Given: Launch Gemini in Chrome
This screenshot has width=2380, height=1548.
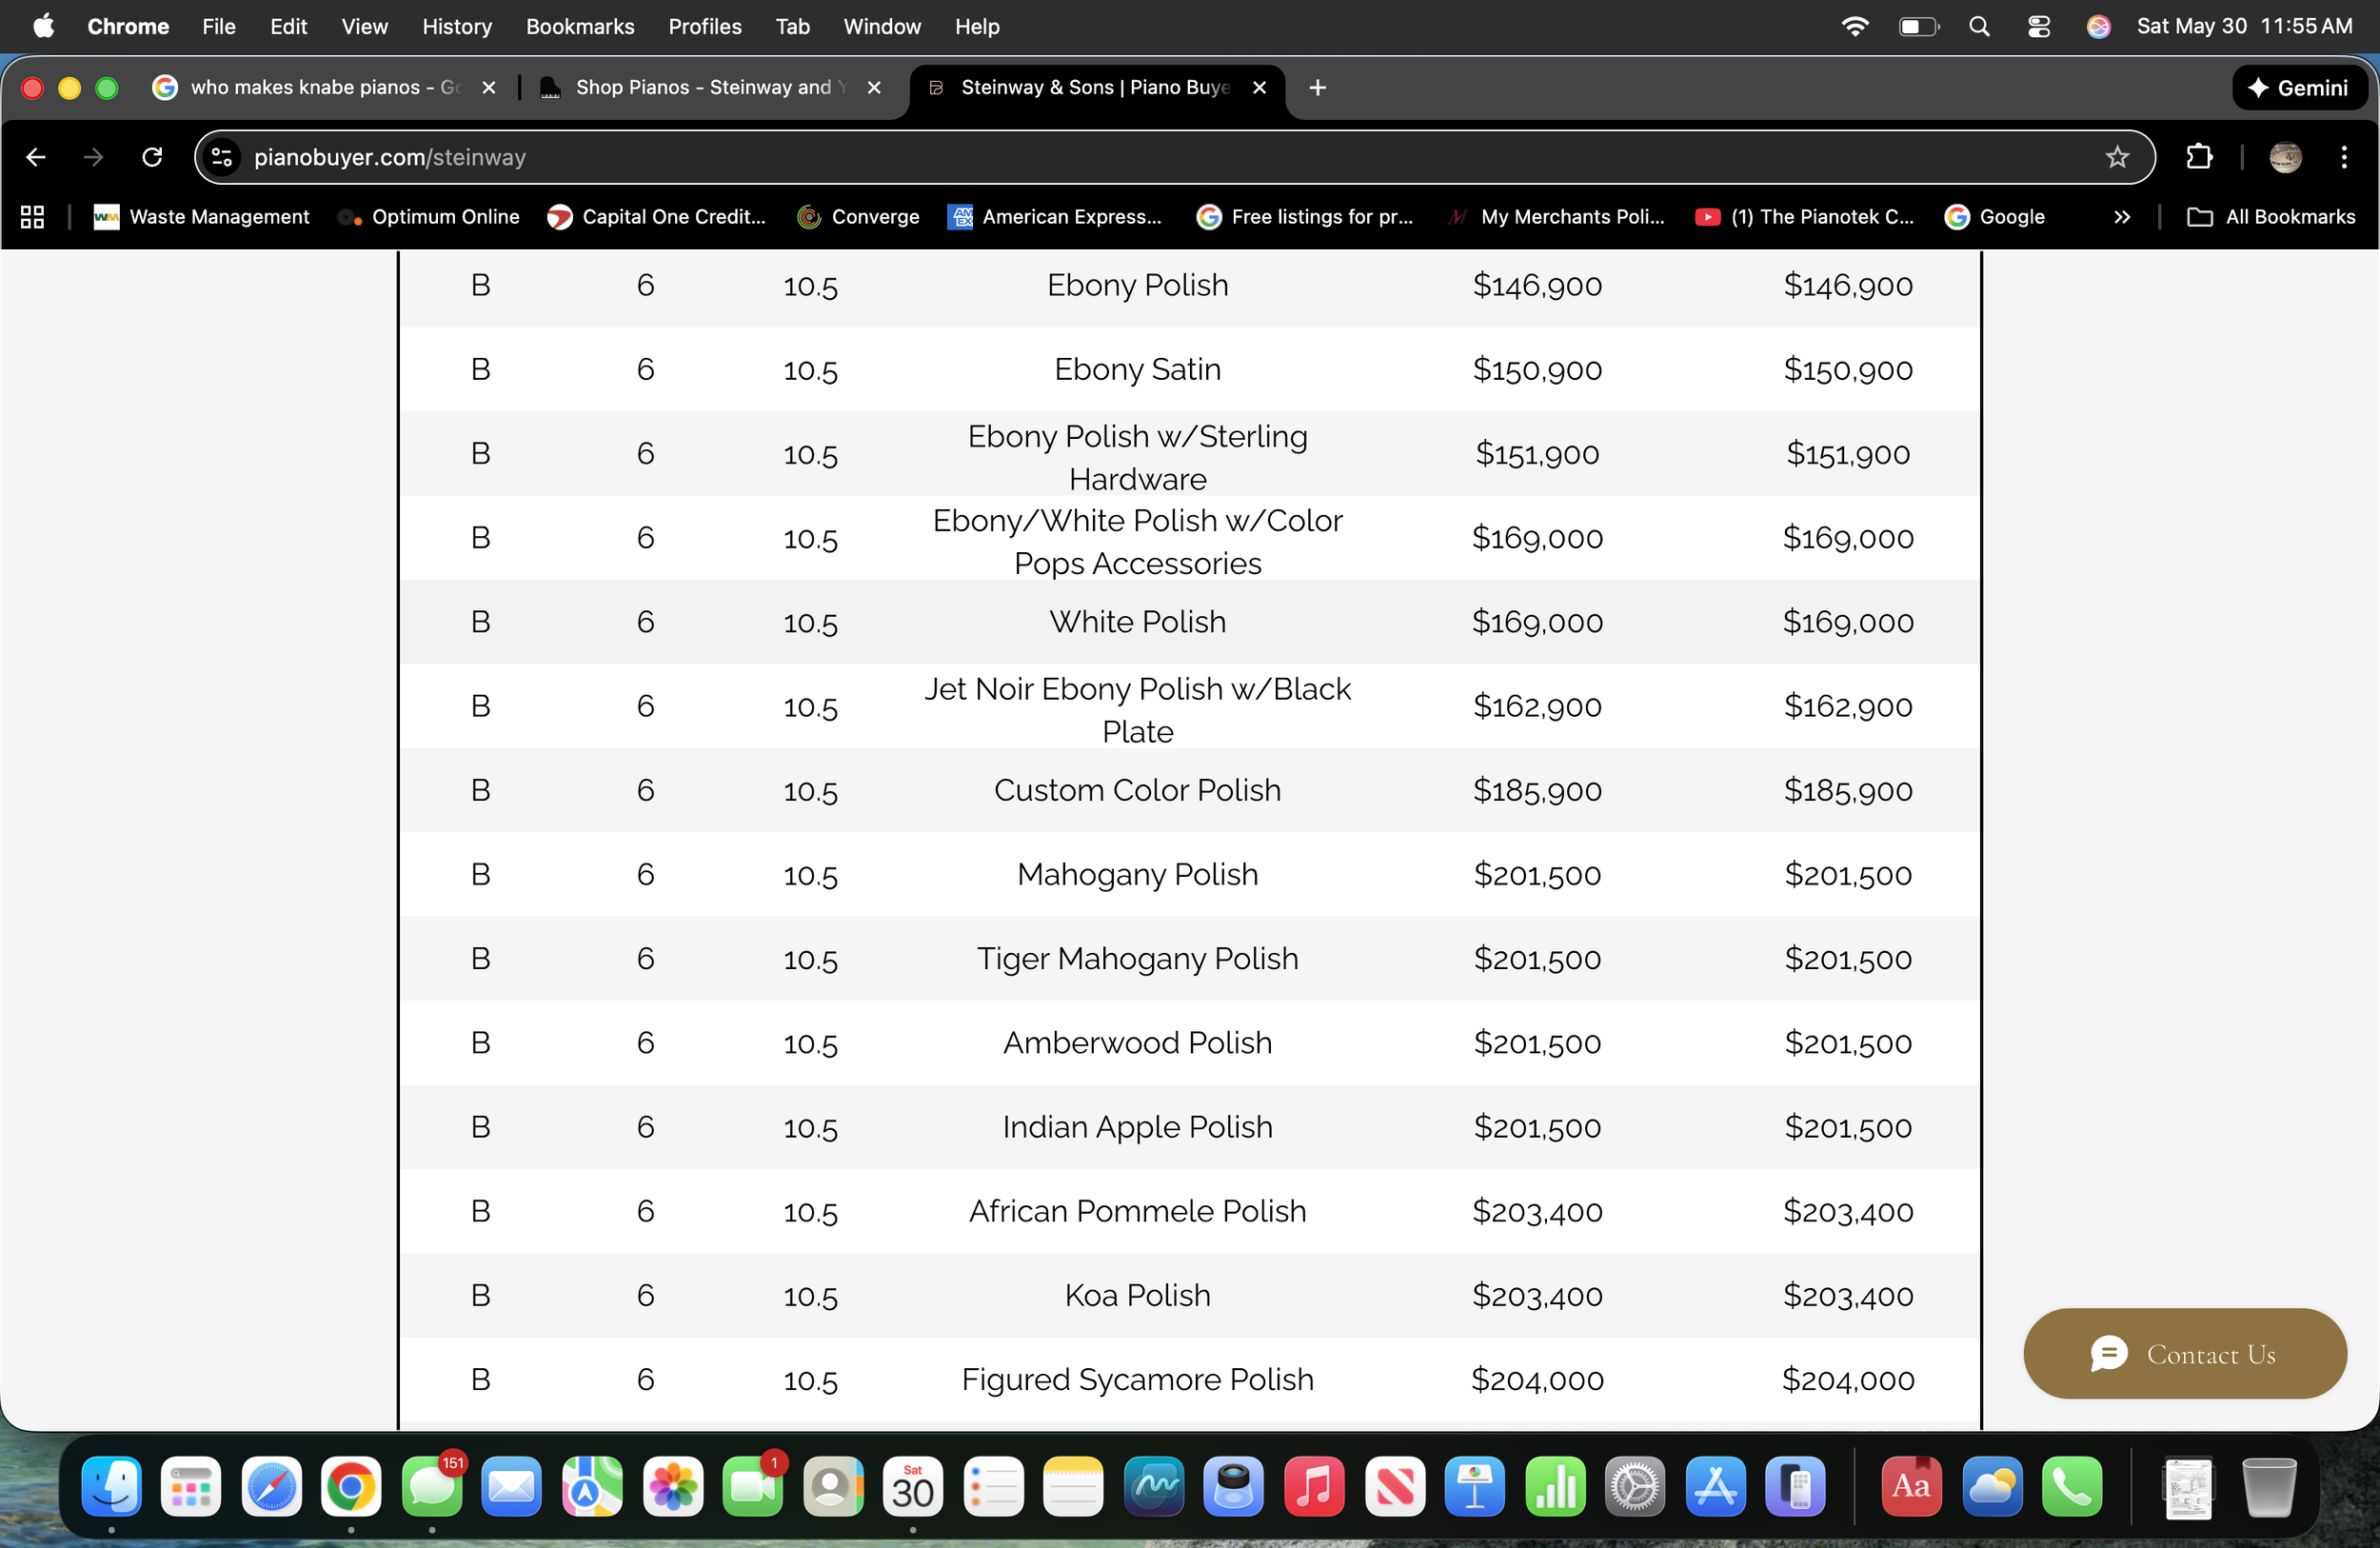Looking at the screenshot, I should 2299,87.
